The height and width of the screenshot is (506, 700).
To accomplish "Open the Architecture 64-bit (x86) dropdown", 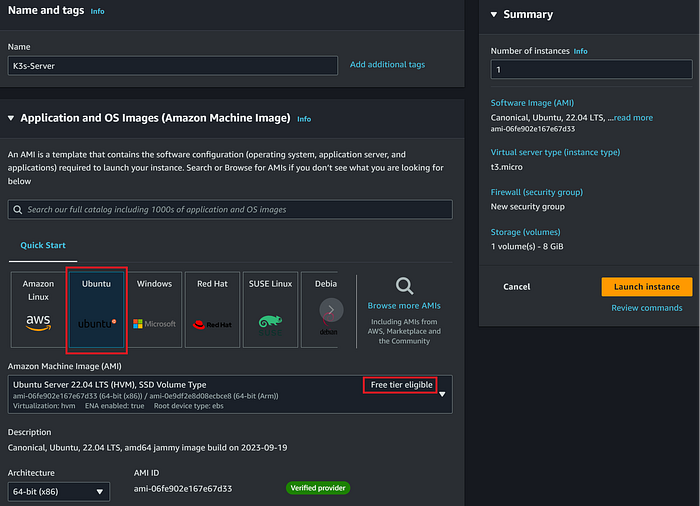I will tap(58, 492).
